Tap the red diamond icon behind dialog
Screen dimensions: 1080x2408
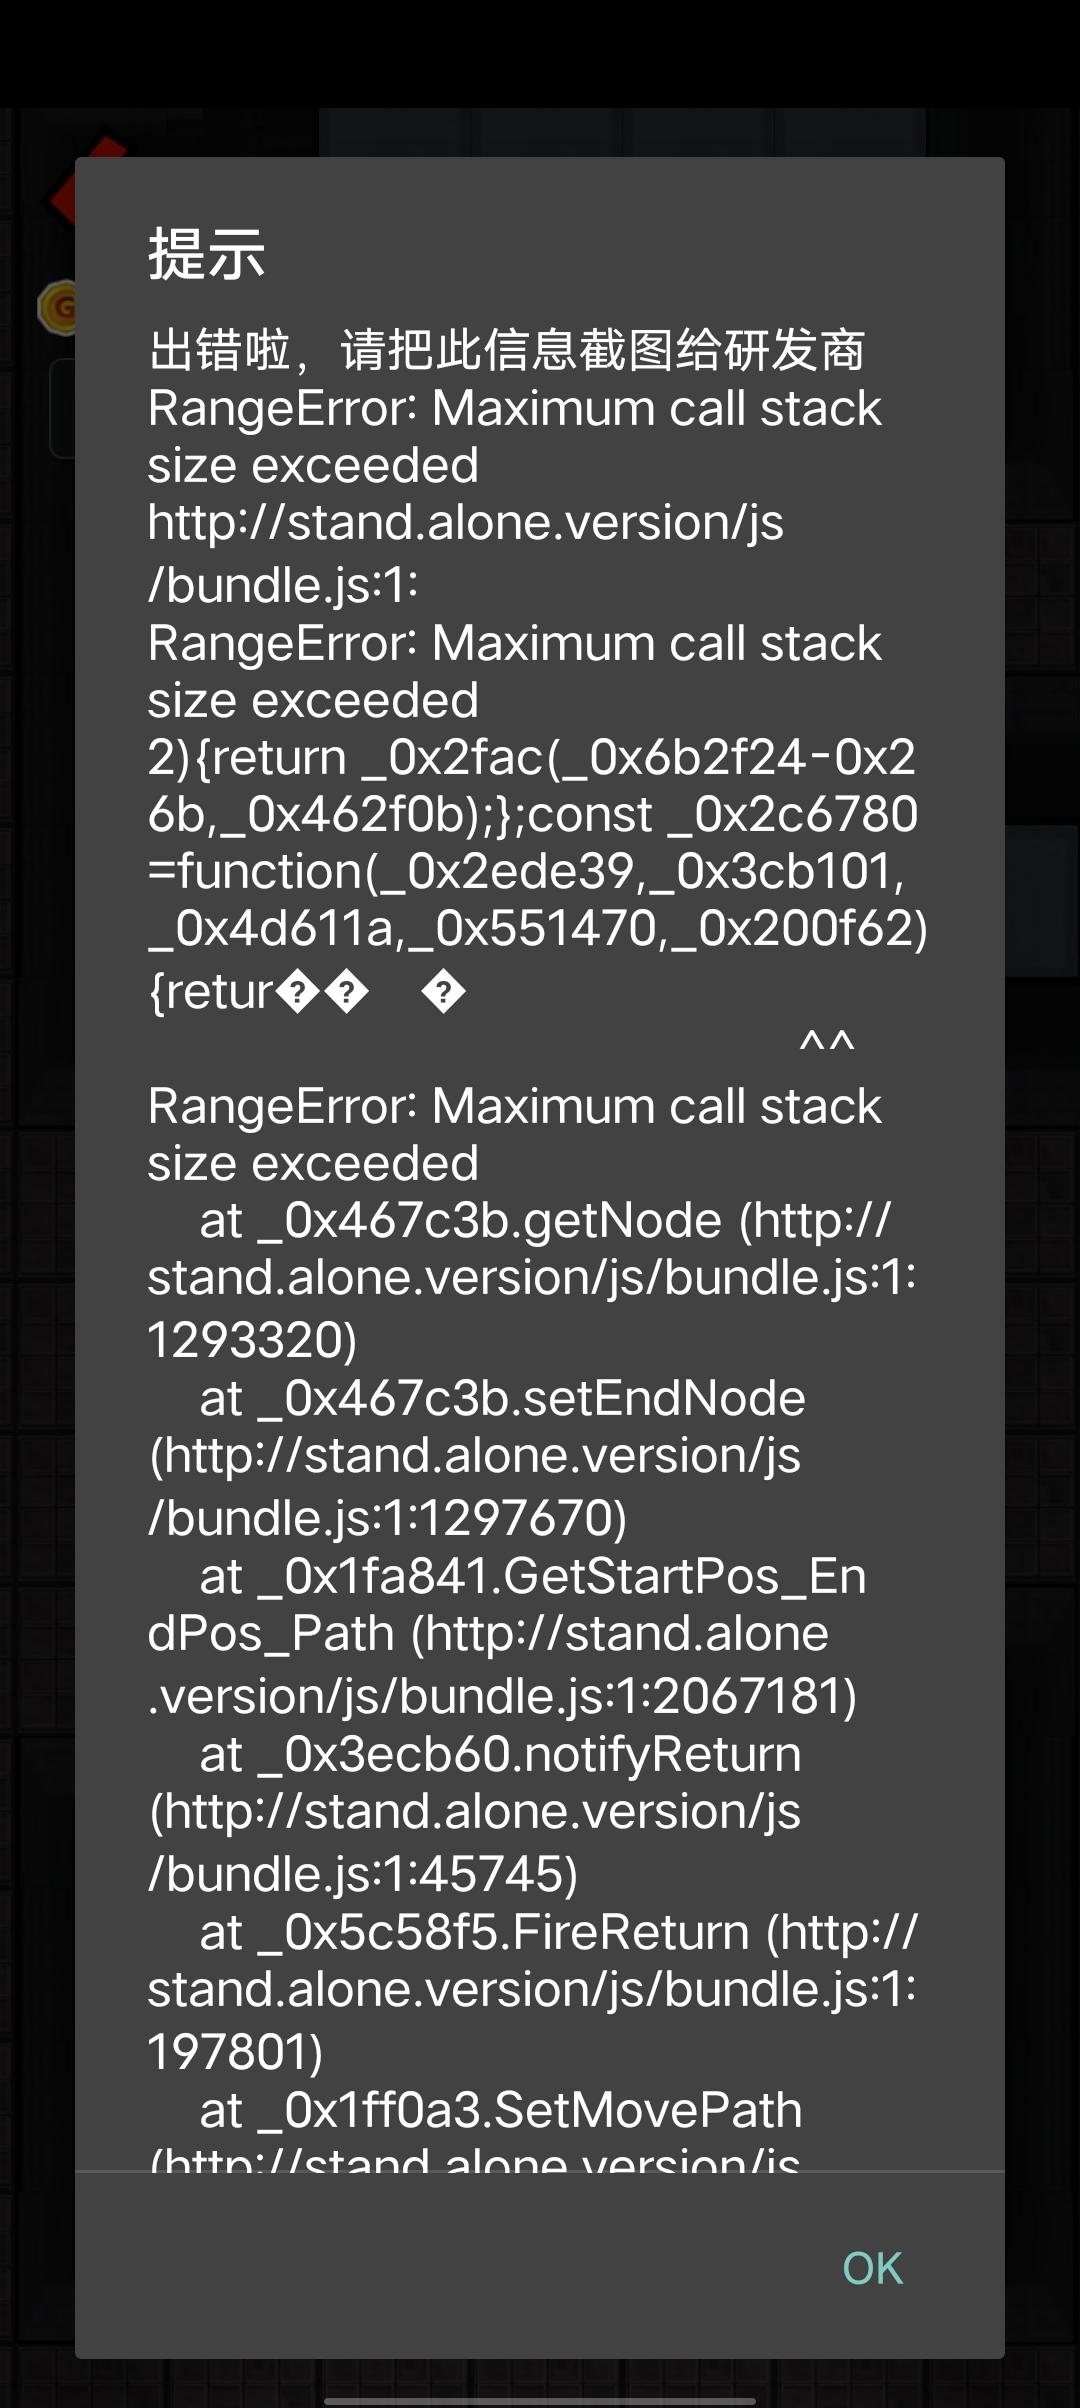(63, 190)
